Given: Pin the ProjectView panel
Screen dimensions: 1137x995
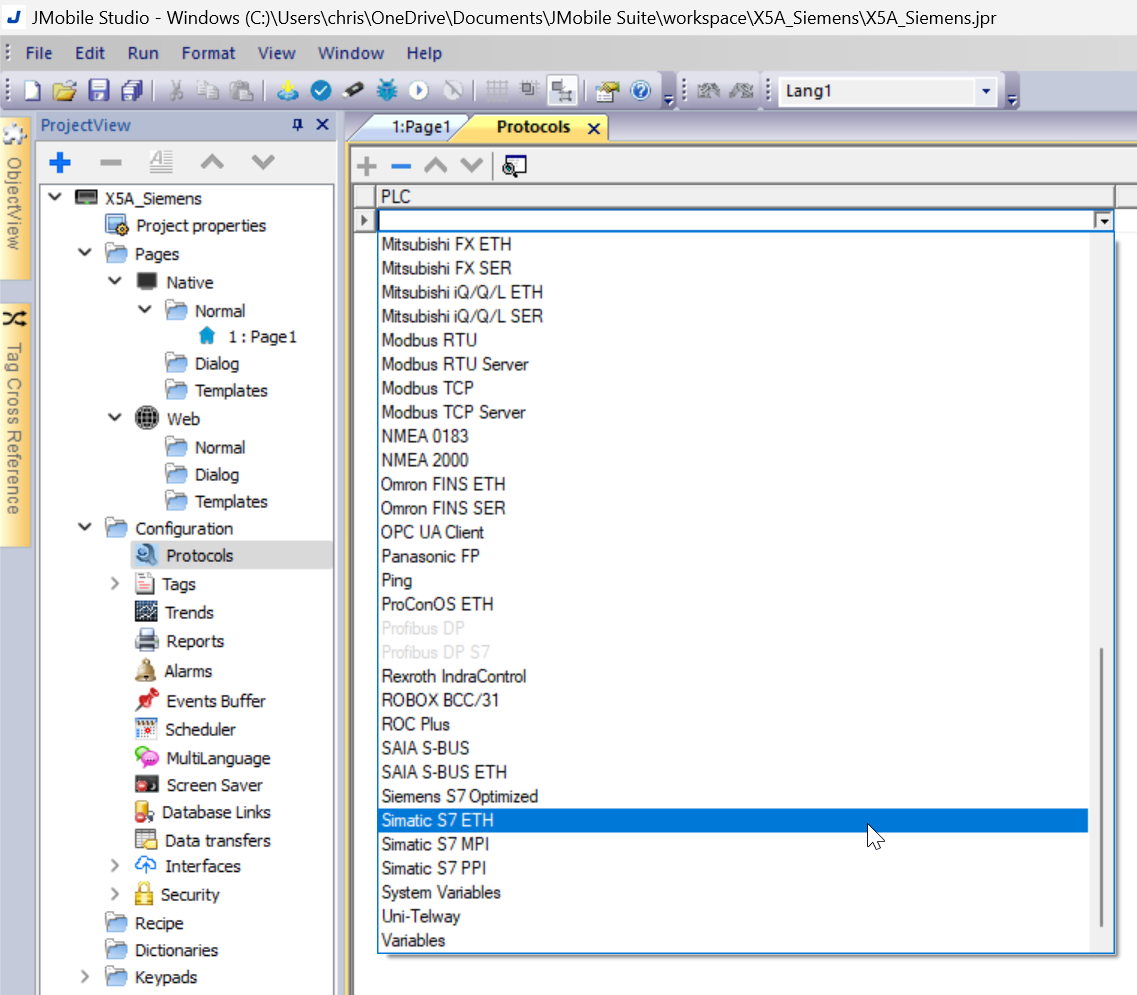Looking at the screenshot, I should click(297, 125).
